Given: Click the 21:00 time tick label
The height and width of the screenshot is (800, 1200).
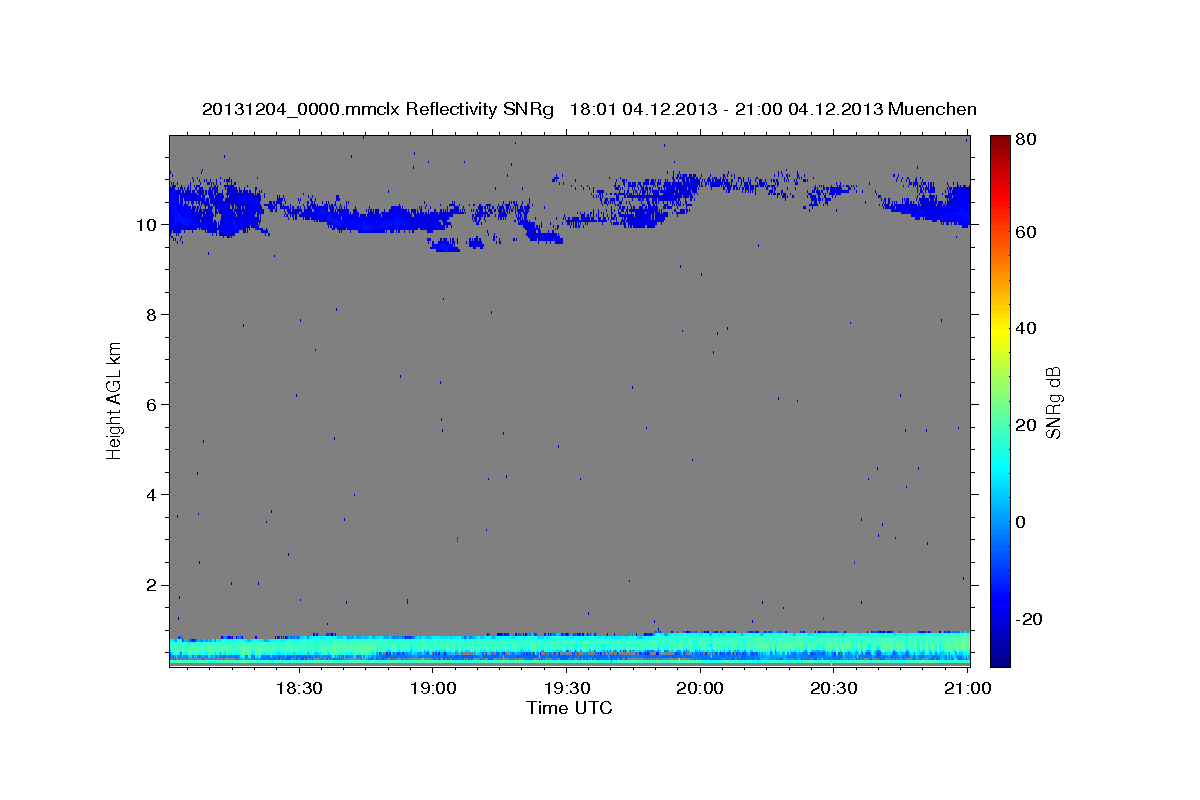Looking at the screenshot, I should (968, 688).
